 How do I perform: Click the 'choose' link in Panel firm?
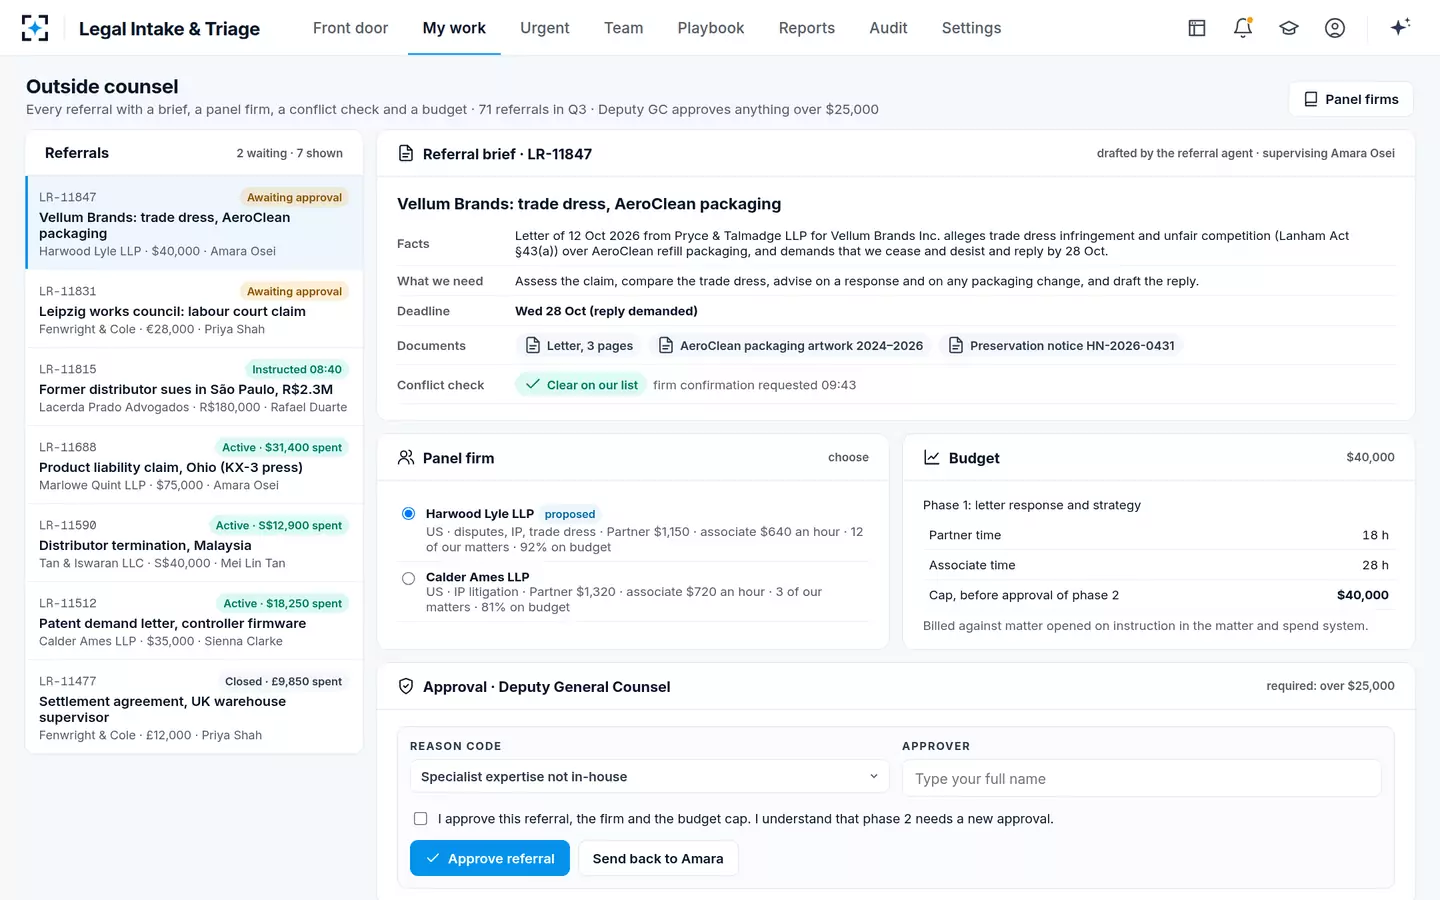848,458
